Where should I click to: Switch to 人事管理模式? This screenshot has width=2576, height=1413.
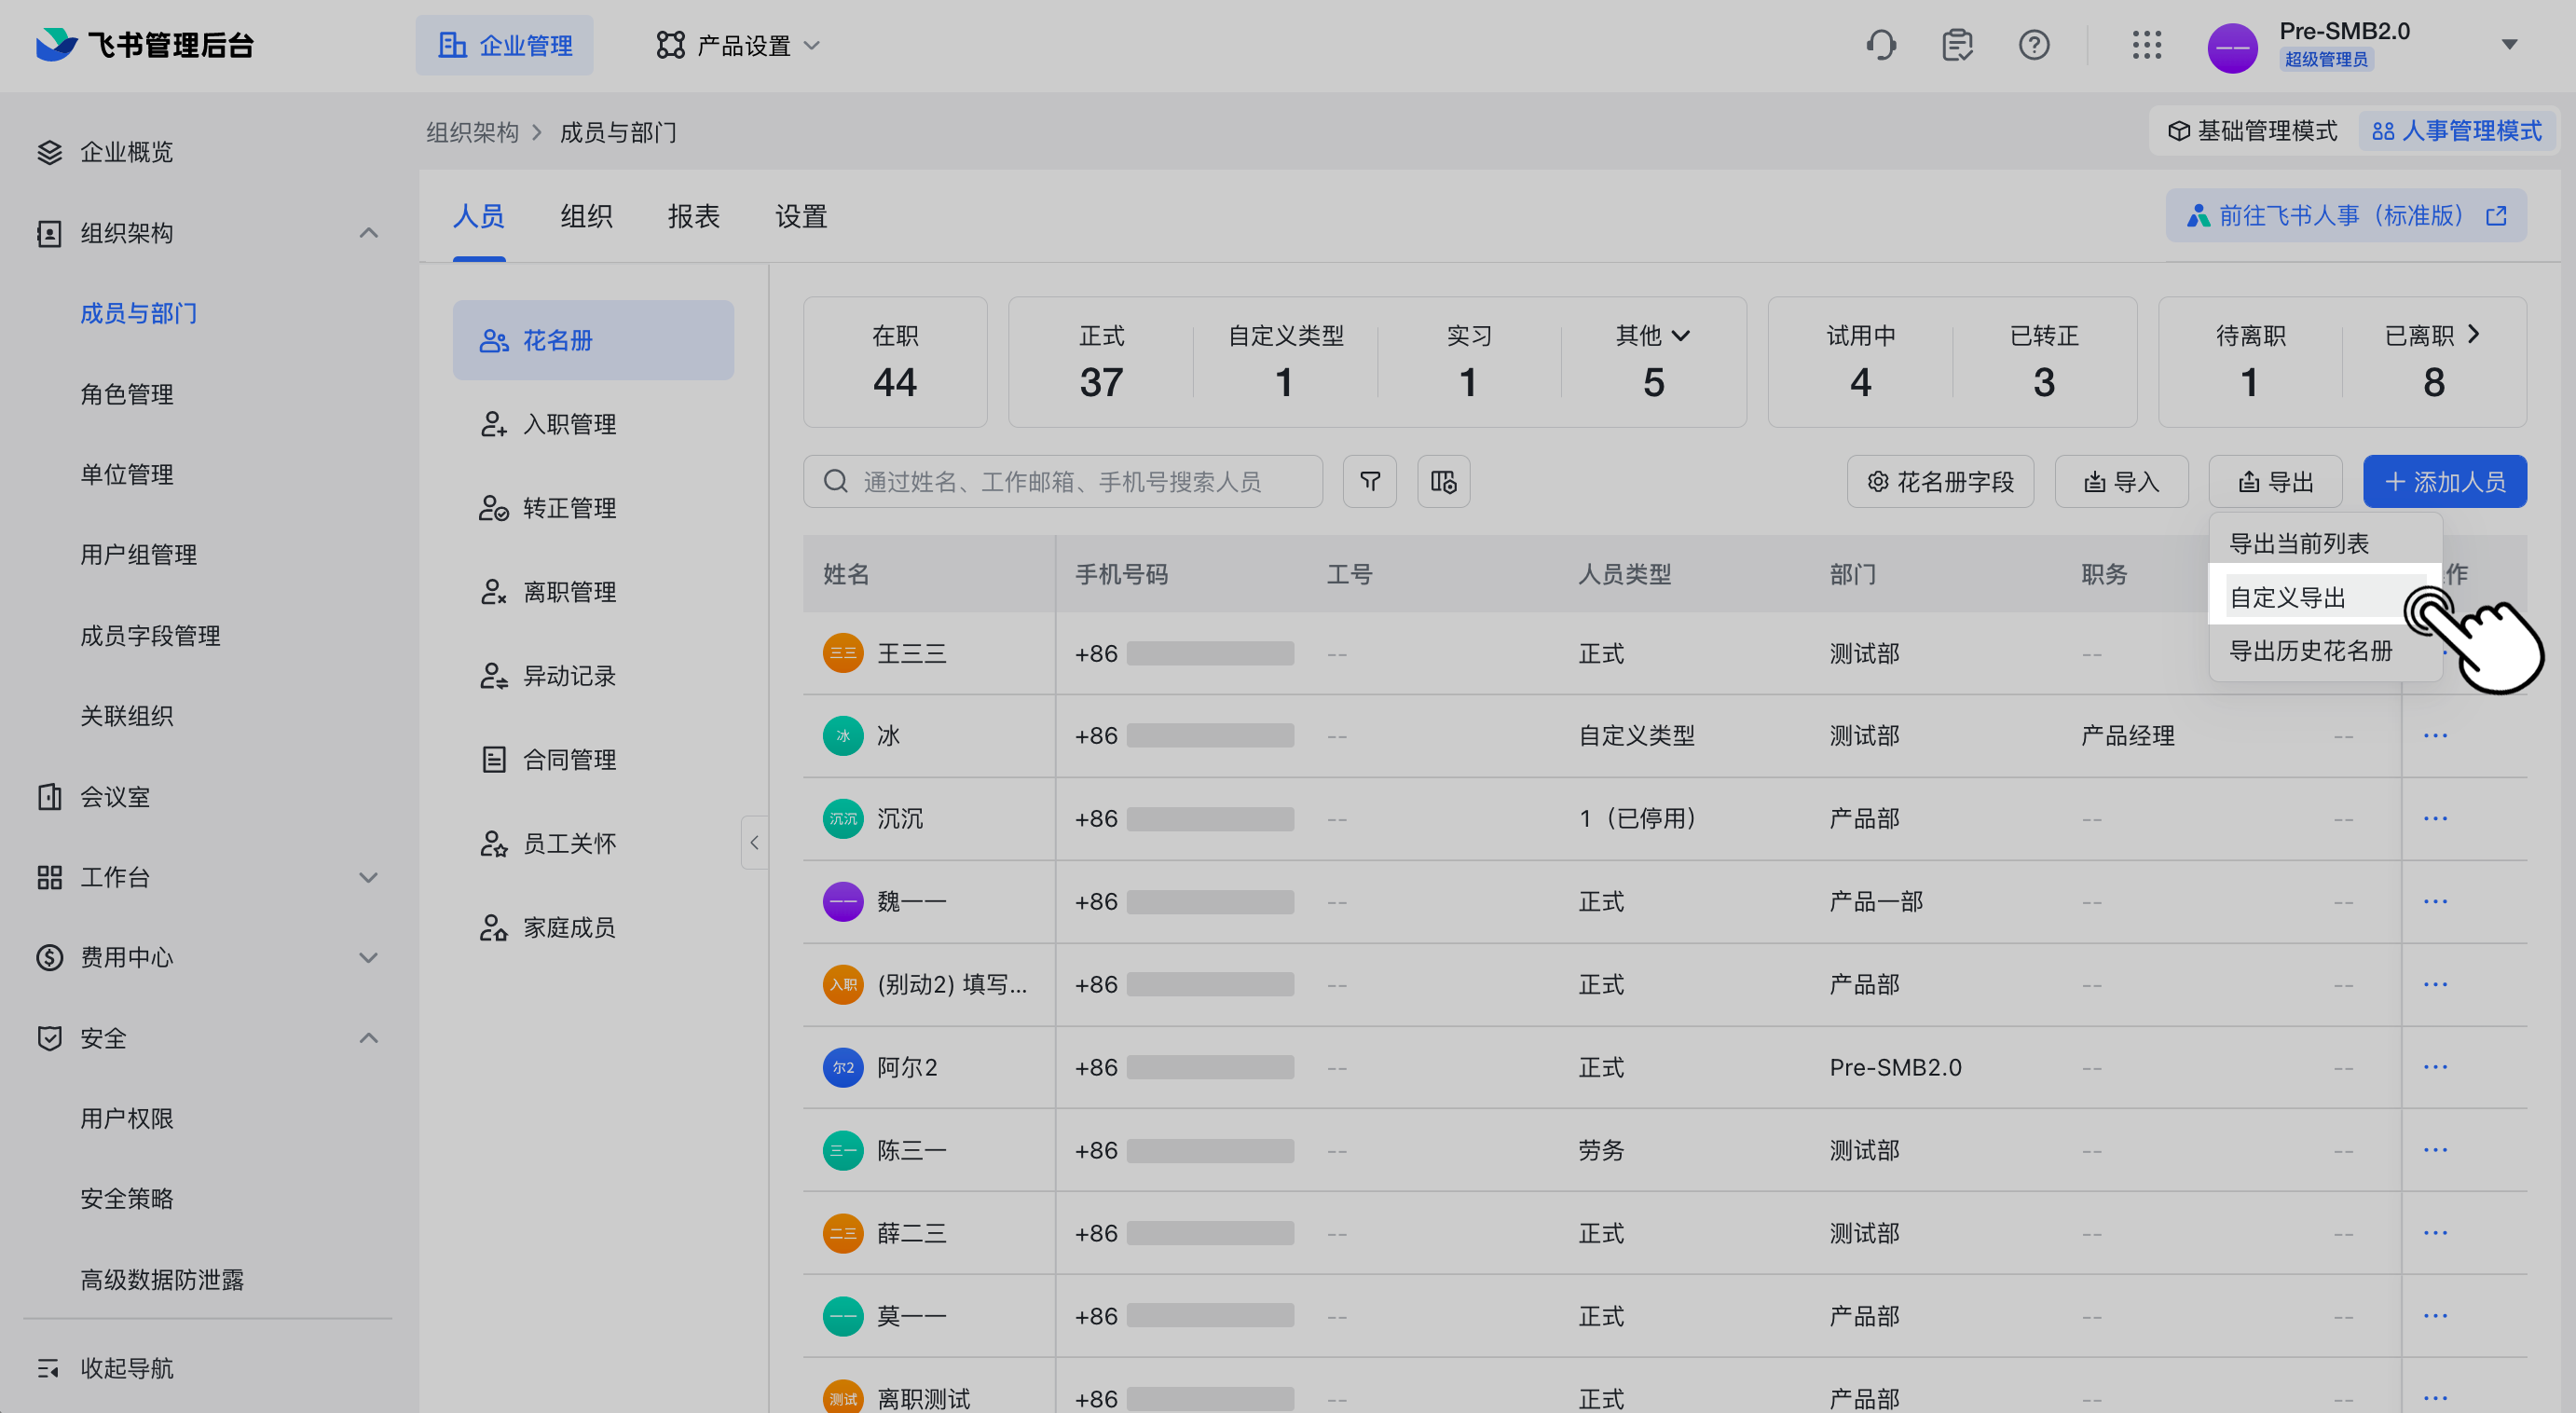pyautogui.click(x=2456, y=131)
